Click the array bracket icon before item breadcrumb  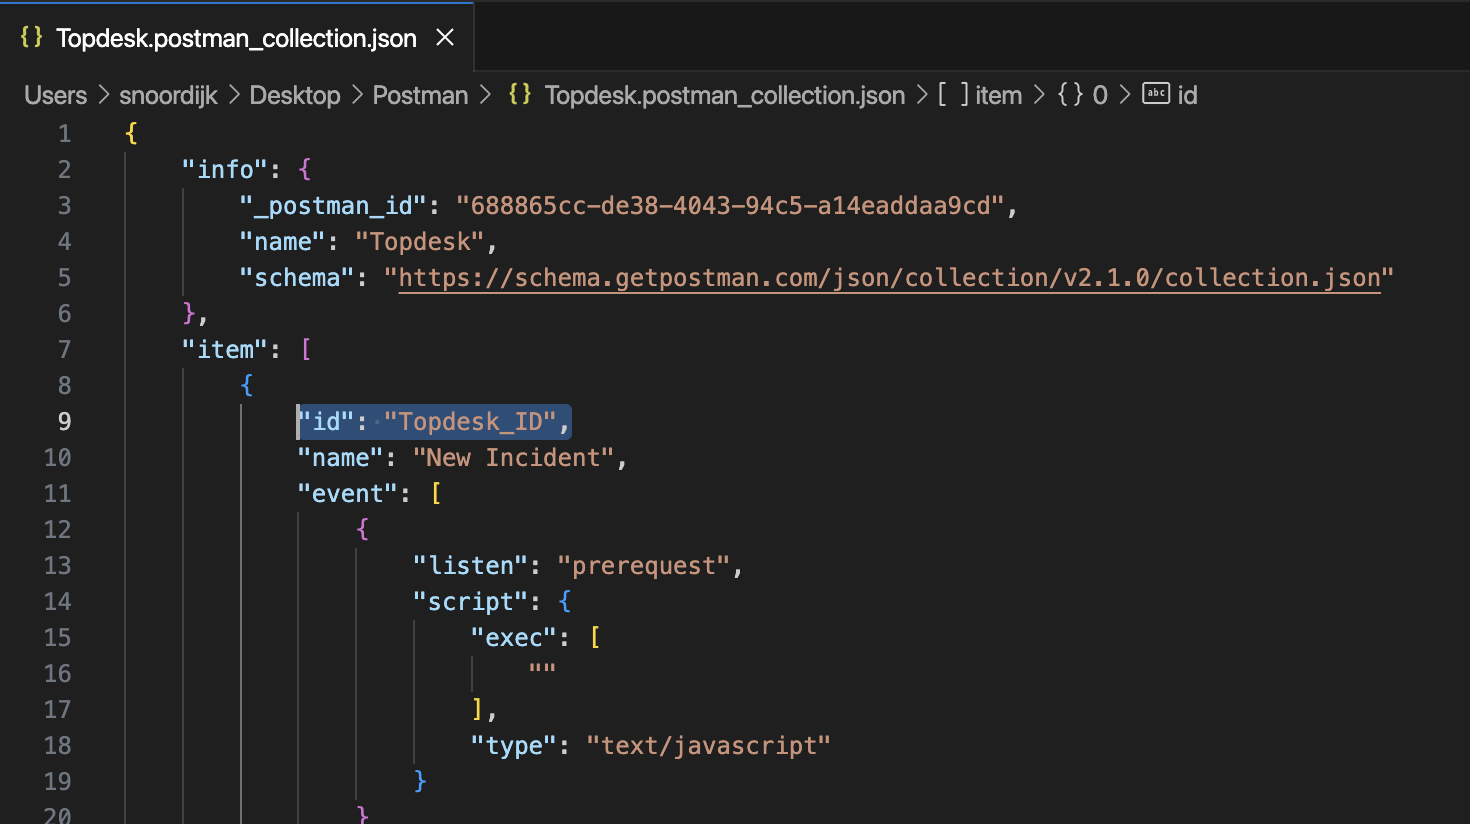pos(953,95)
